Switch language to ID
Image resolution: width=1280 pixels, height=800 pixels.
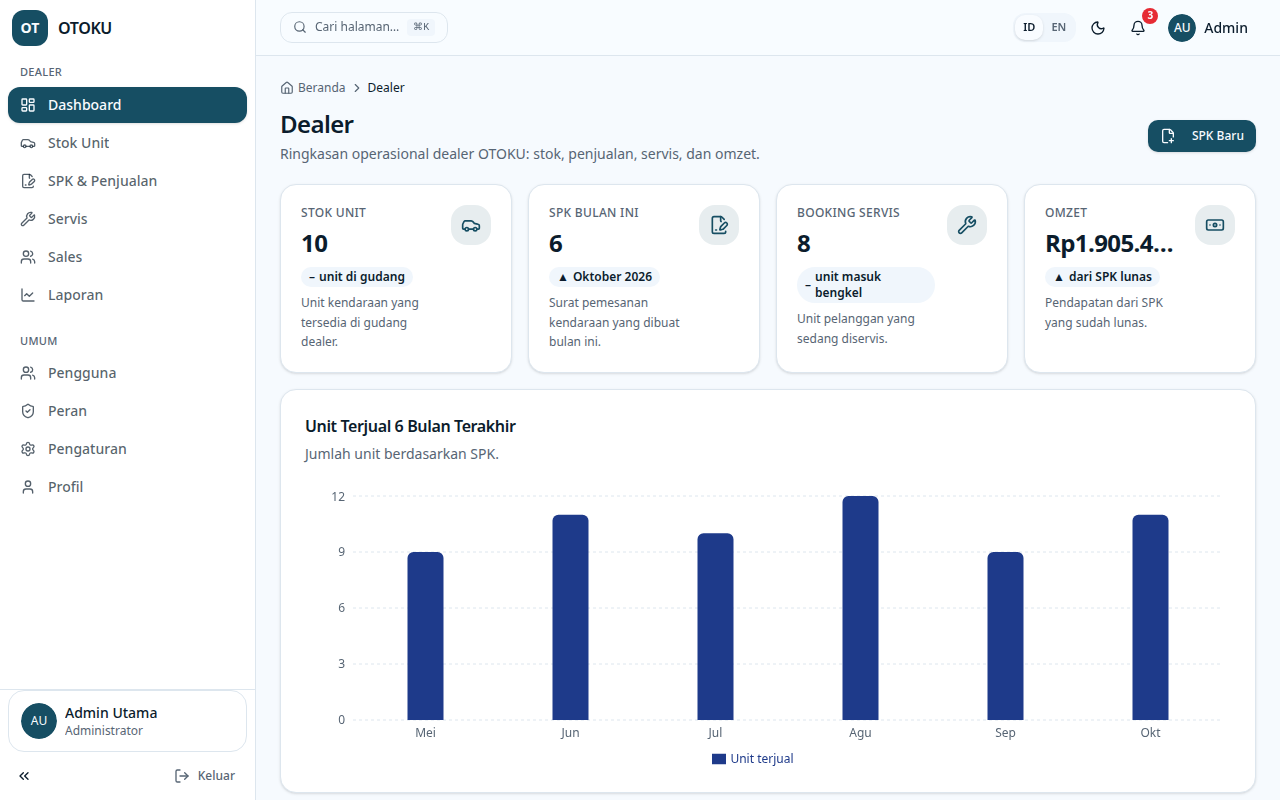coord(1029,28)
